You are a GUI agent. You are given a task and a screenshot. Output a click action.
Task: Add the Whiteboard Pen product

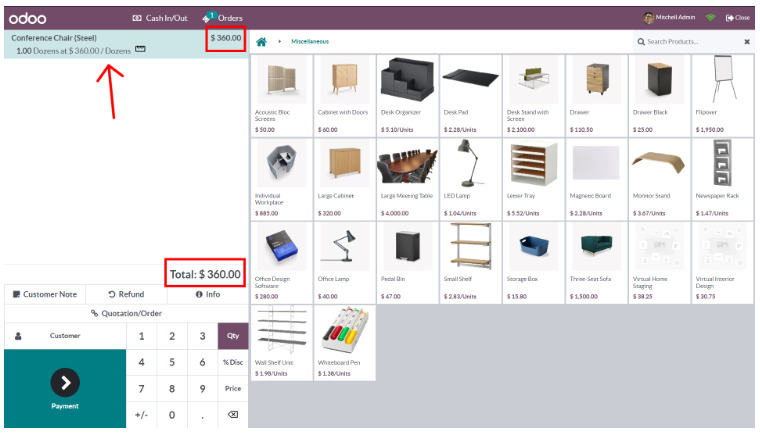(344, 341)
